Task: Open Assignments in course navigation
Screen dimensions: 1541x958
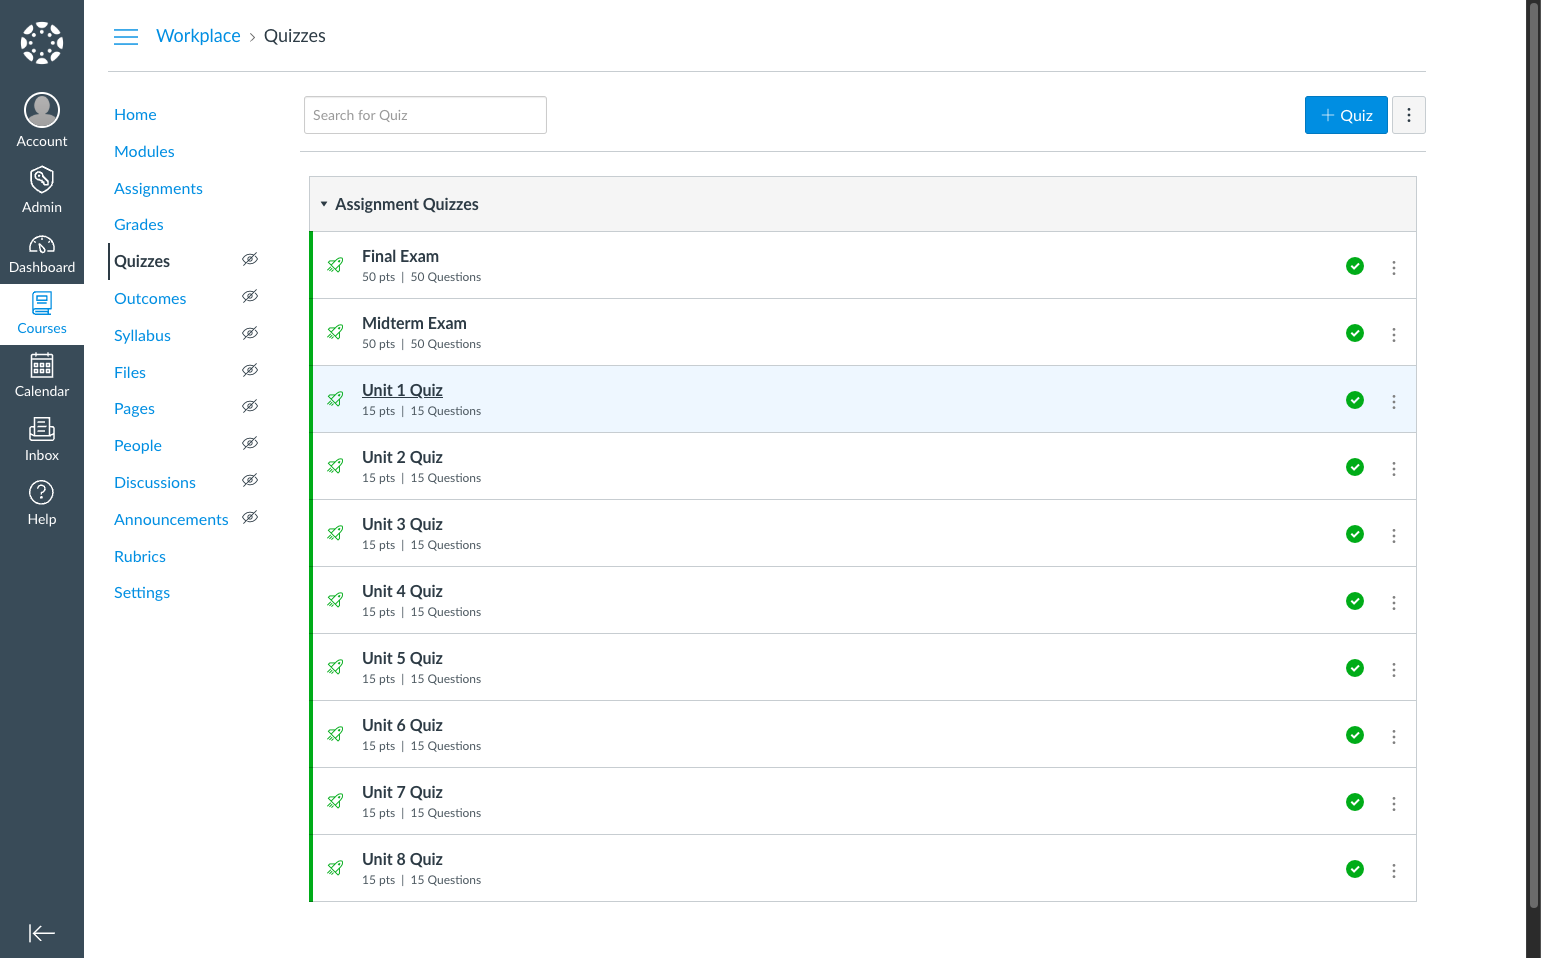Action: [x=158, y=189]
